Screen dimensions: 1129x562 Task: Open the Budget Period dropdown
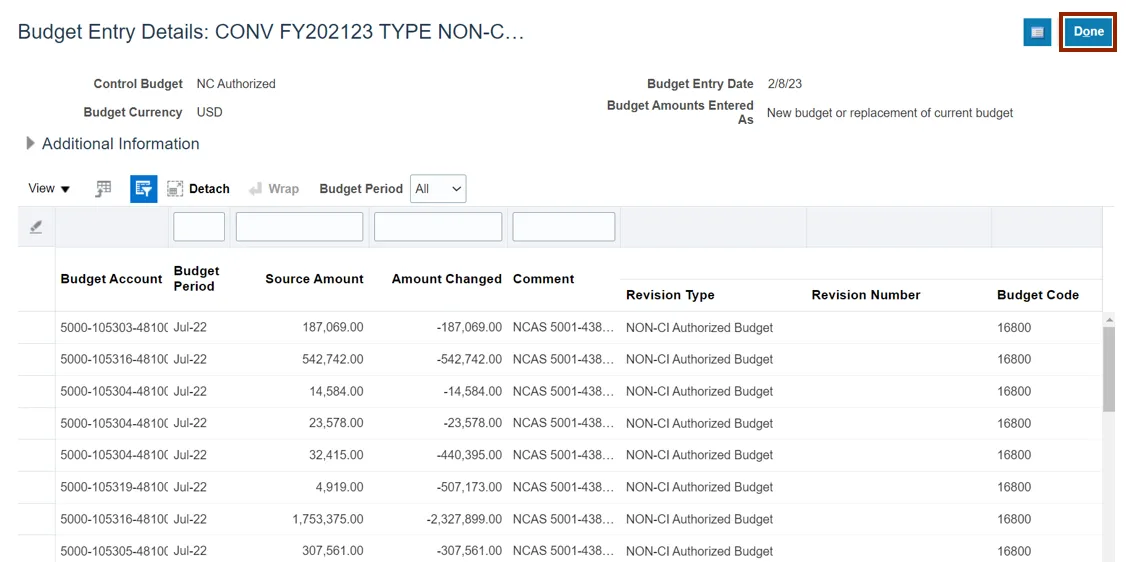coord(439,189)
